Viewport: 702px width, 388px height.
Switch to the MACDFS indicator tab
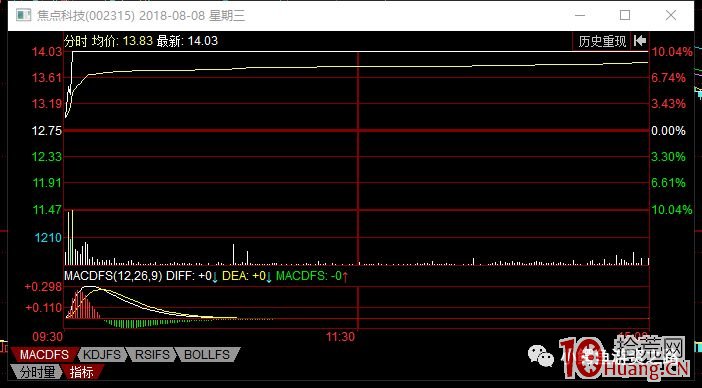point(44,354)
